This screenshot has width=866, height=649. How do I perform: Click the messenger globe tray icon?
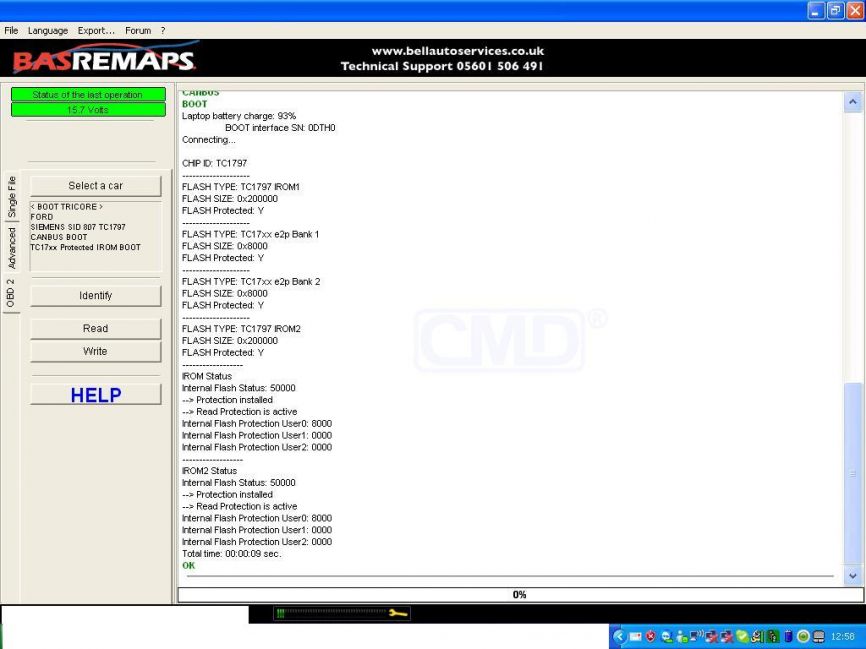click(667, 637)
